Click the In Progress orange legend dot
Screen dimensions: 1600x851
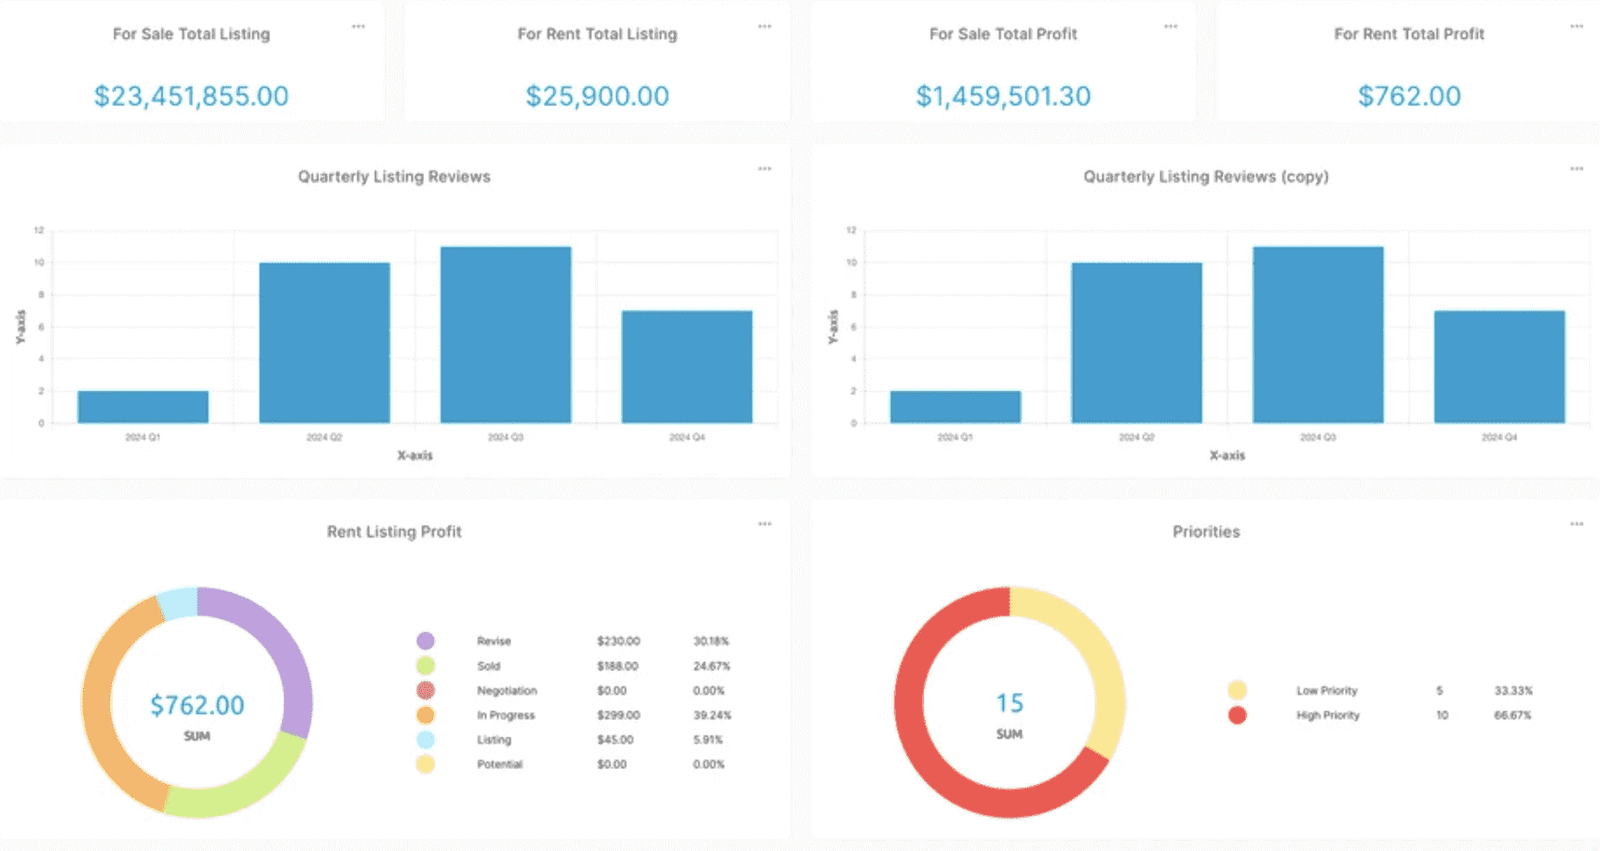(425, 715)
